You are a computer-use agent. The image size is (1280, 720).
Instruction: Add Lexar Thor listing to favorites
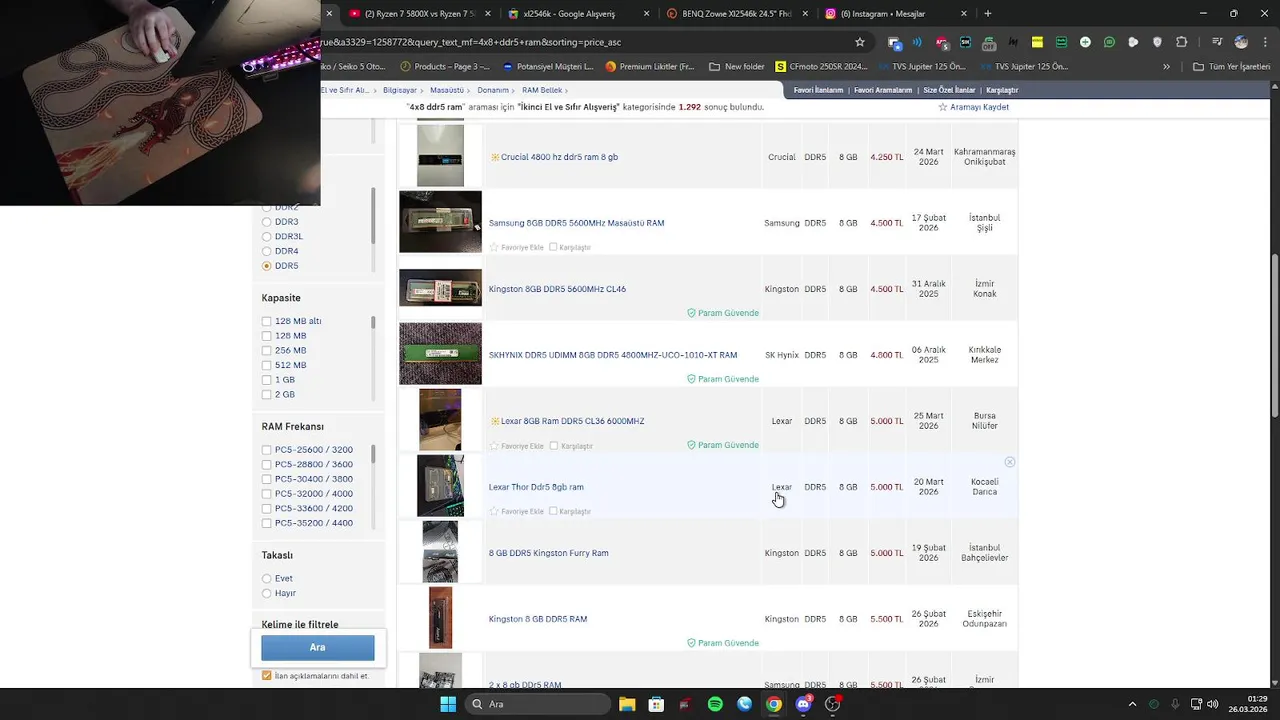(494, 511)
